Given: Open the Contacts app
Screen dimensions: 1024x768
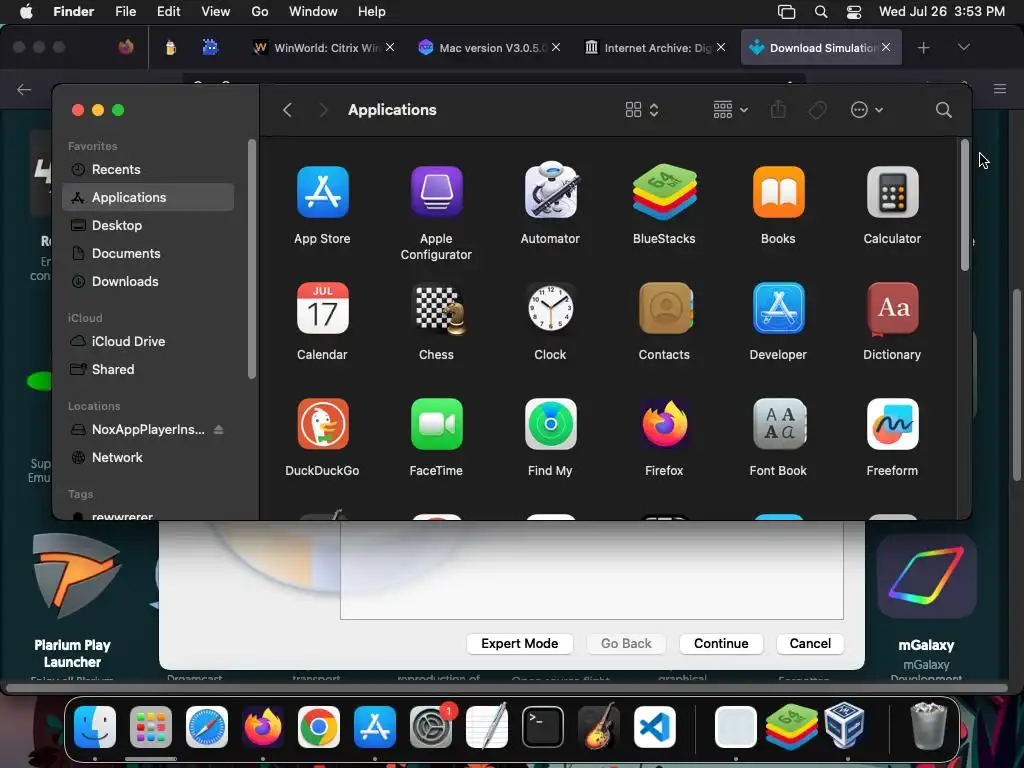Looking at the screenshot, I should [x=665, y=308].
